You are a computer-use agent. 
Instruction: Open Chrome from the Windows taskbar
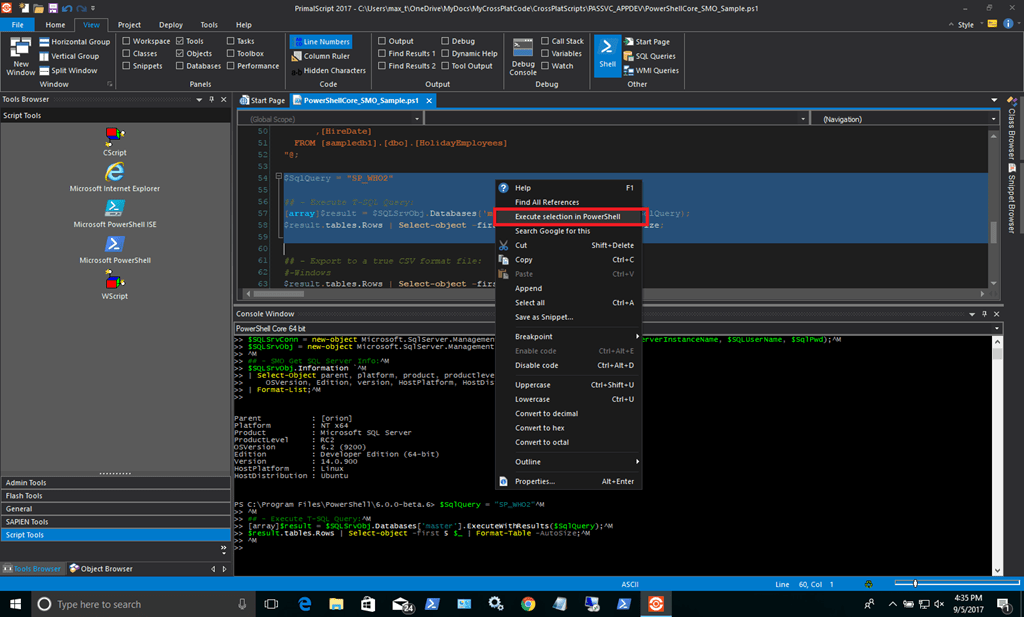coord(528,604)
